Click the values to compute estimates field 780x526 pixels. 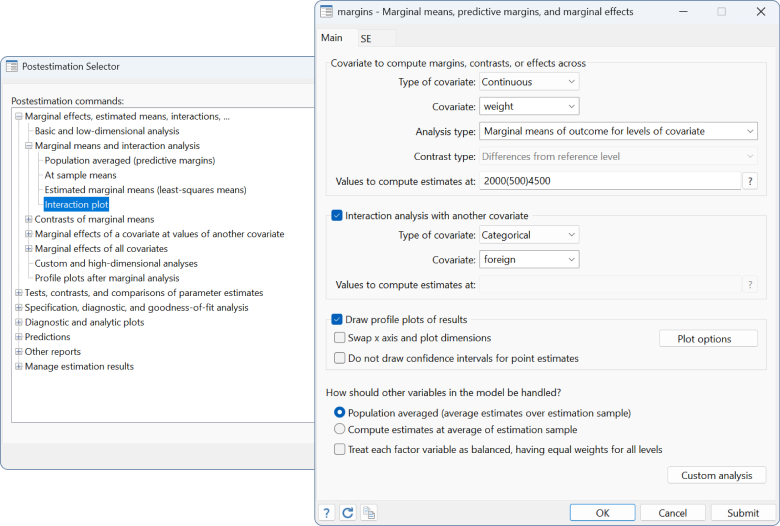(x=608, y=181)
